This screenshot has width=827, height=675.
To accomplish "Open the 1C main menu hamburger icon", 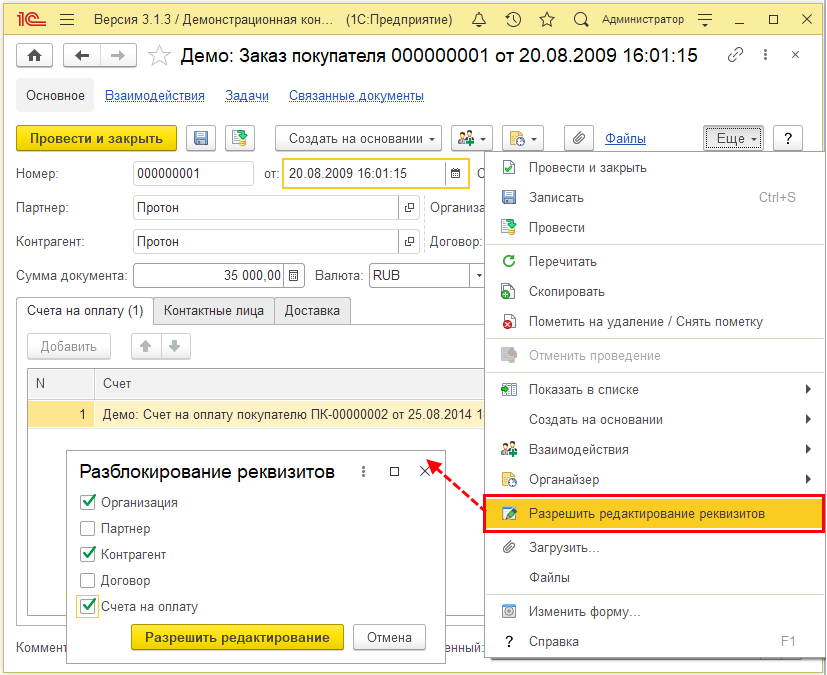I will tap(67, 20).
